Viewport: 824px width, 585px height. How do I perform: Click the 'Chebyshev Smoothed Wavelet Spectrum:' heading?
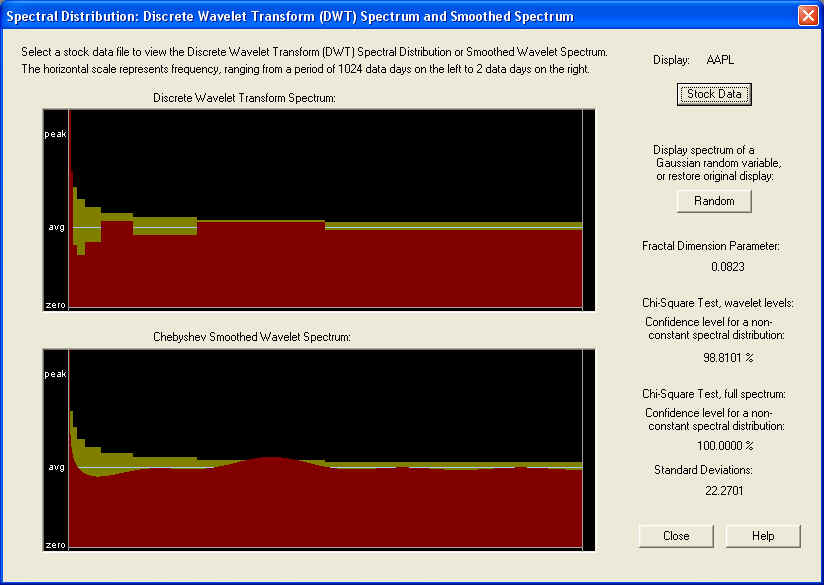(252, 337)
